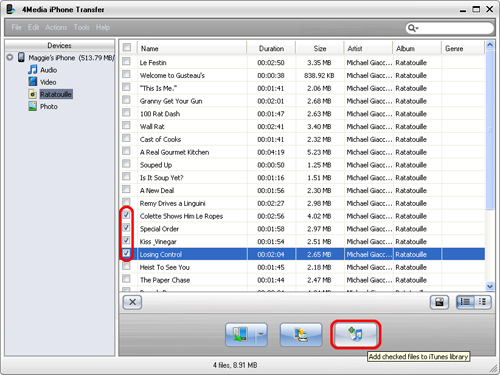Click the status text '4 files, 8.91 MB'
Image resolution: width=500 pixels, height=375 pixels.
tap(235, 365)
